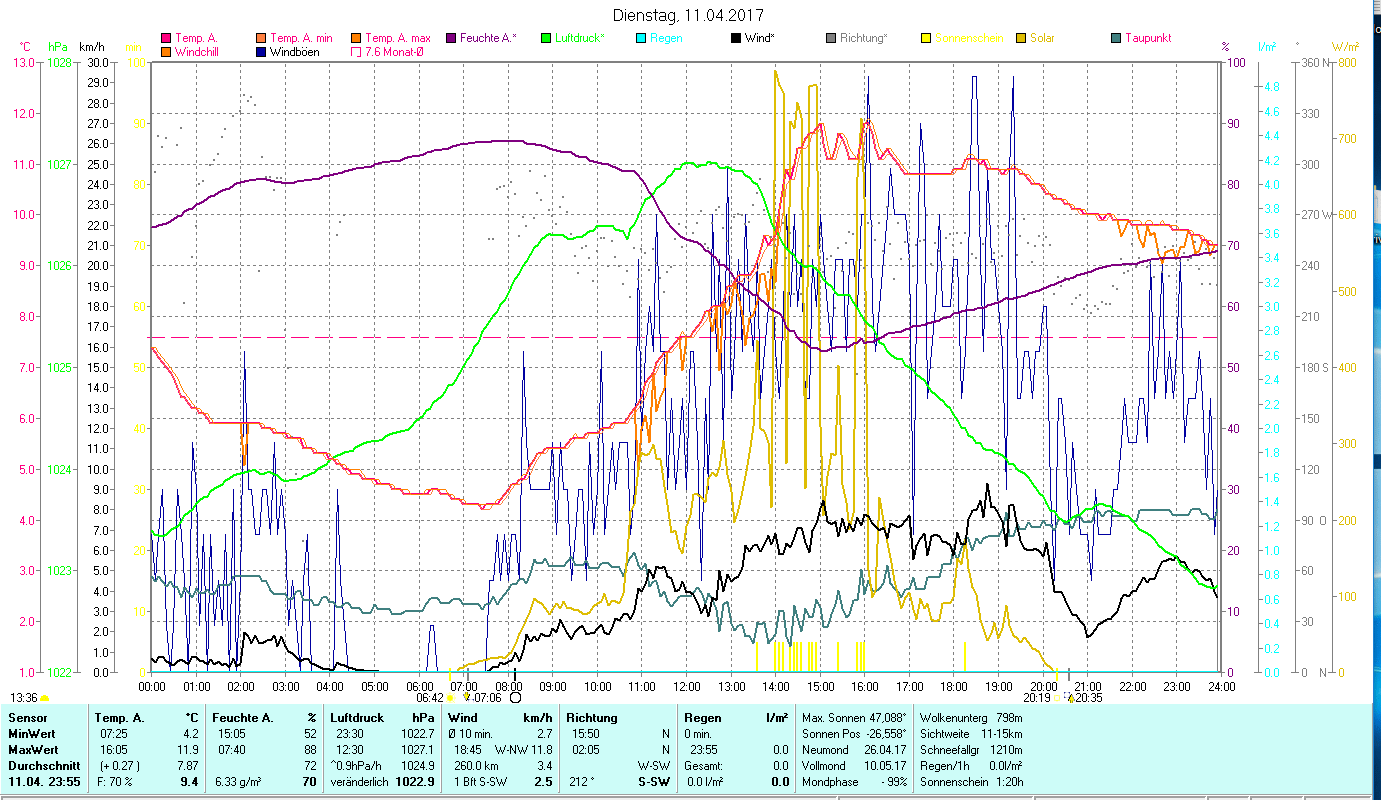Click the orange Temp. A. min swatch
Viewport: 1381px width, 800px height.
click(261, 39)
